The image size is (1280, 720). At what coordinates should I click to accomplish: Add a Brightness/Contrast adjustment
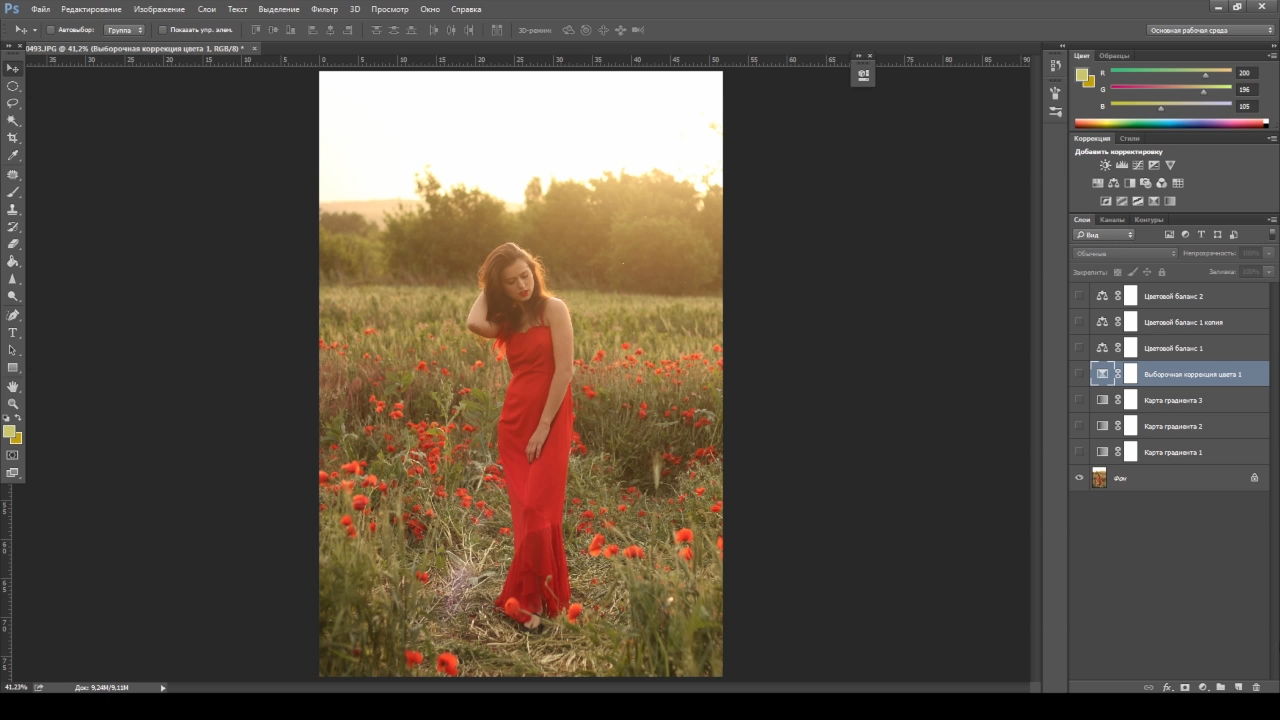click(1105, 165)
